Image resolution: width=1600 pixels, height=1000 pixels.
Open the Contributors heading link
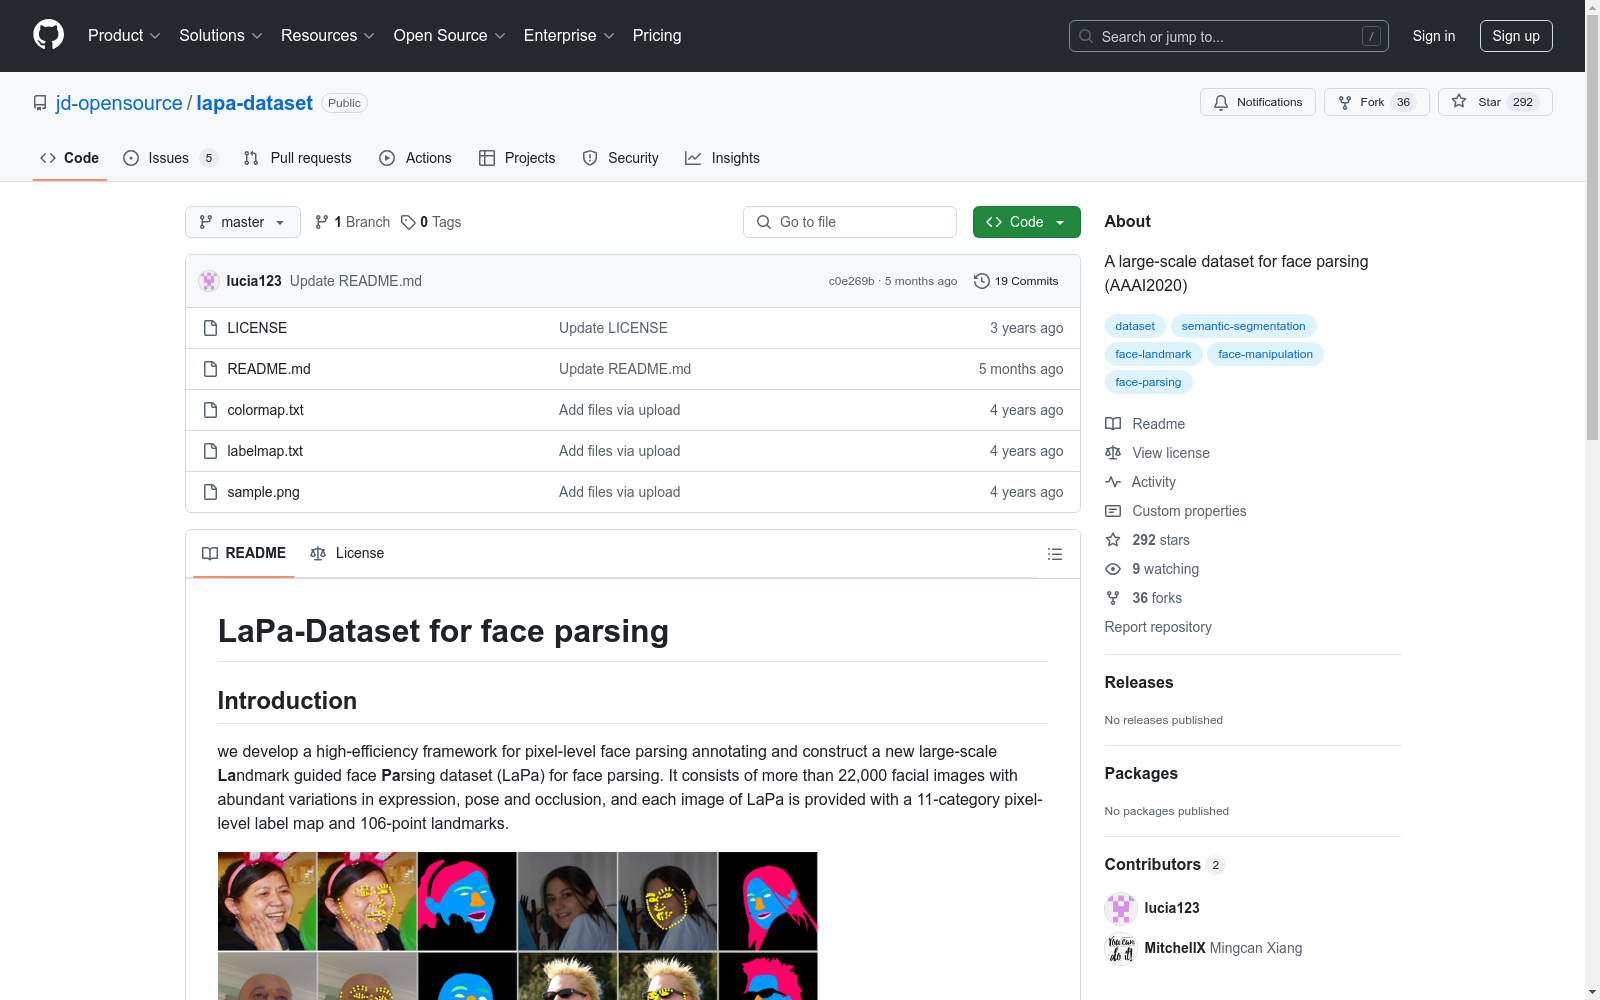pyautogui.click(x=1164, y=865)
